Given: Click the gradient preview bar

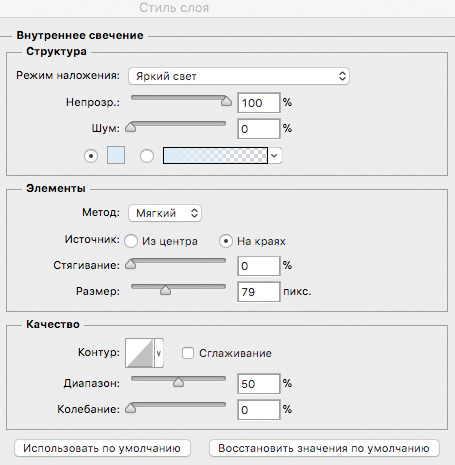Looking at the screenshot, I should point(215,156).
